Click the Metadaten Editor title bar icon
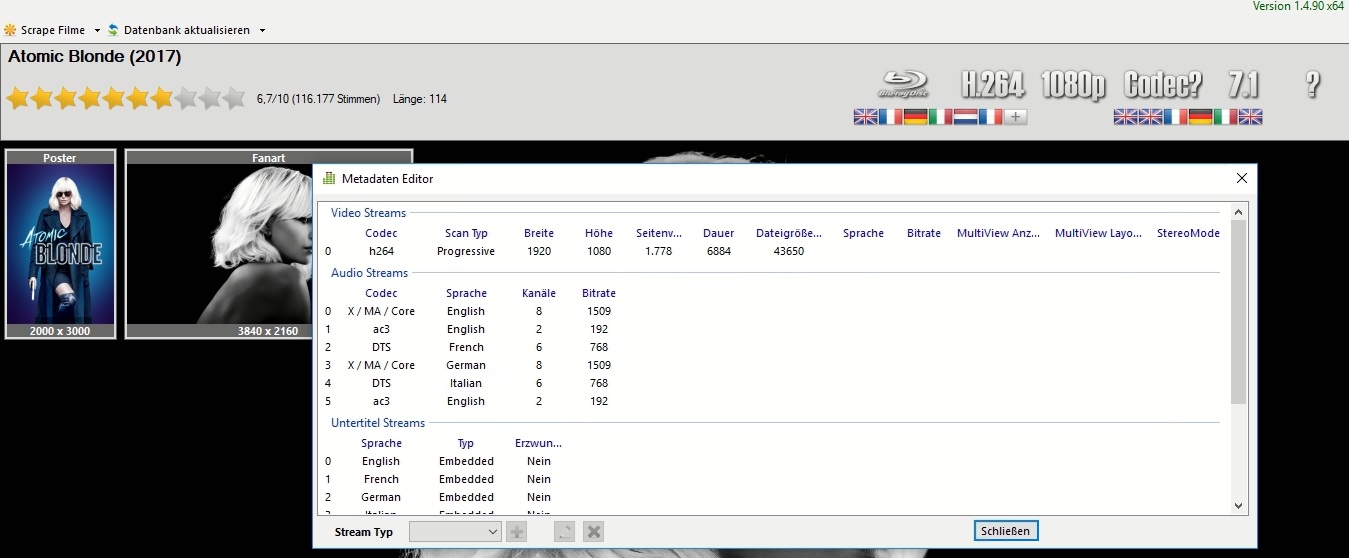1349x558 pixels. tap(329, 178)
